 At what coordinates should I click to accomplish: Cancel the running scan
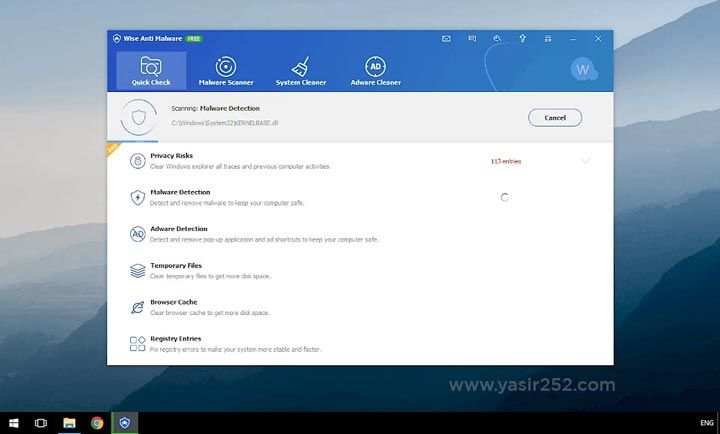[555, 118]
